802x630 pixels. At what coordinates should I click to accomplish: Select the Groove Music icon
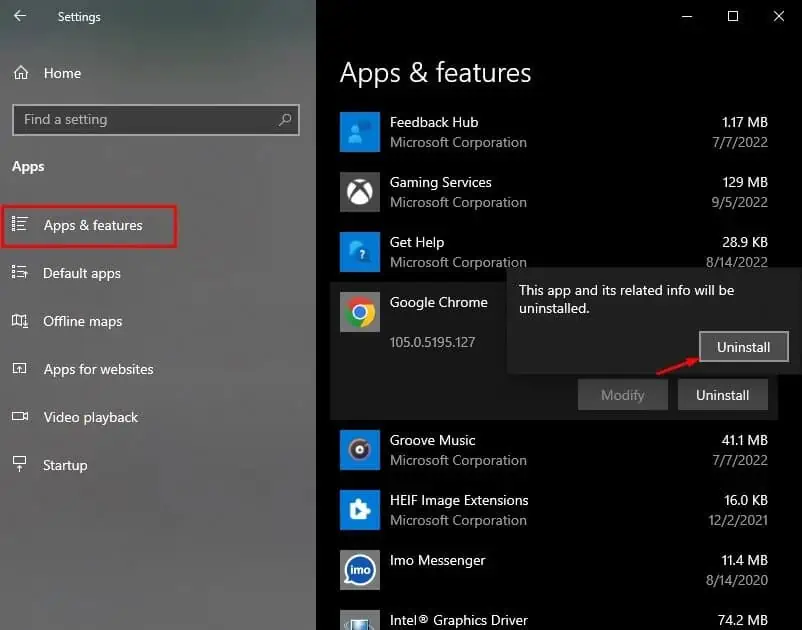360,449
